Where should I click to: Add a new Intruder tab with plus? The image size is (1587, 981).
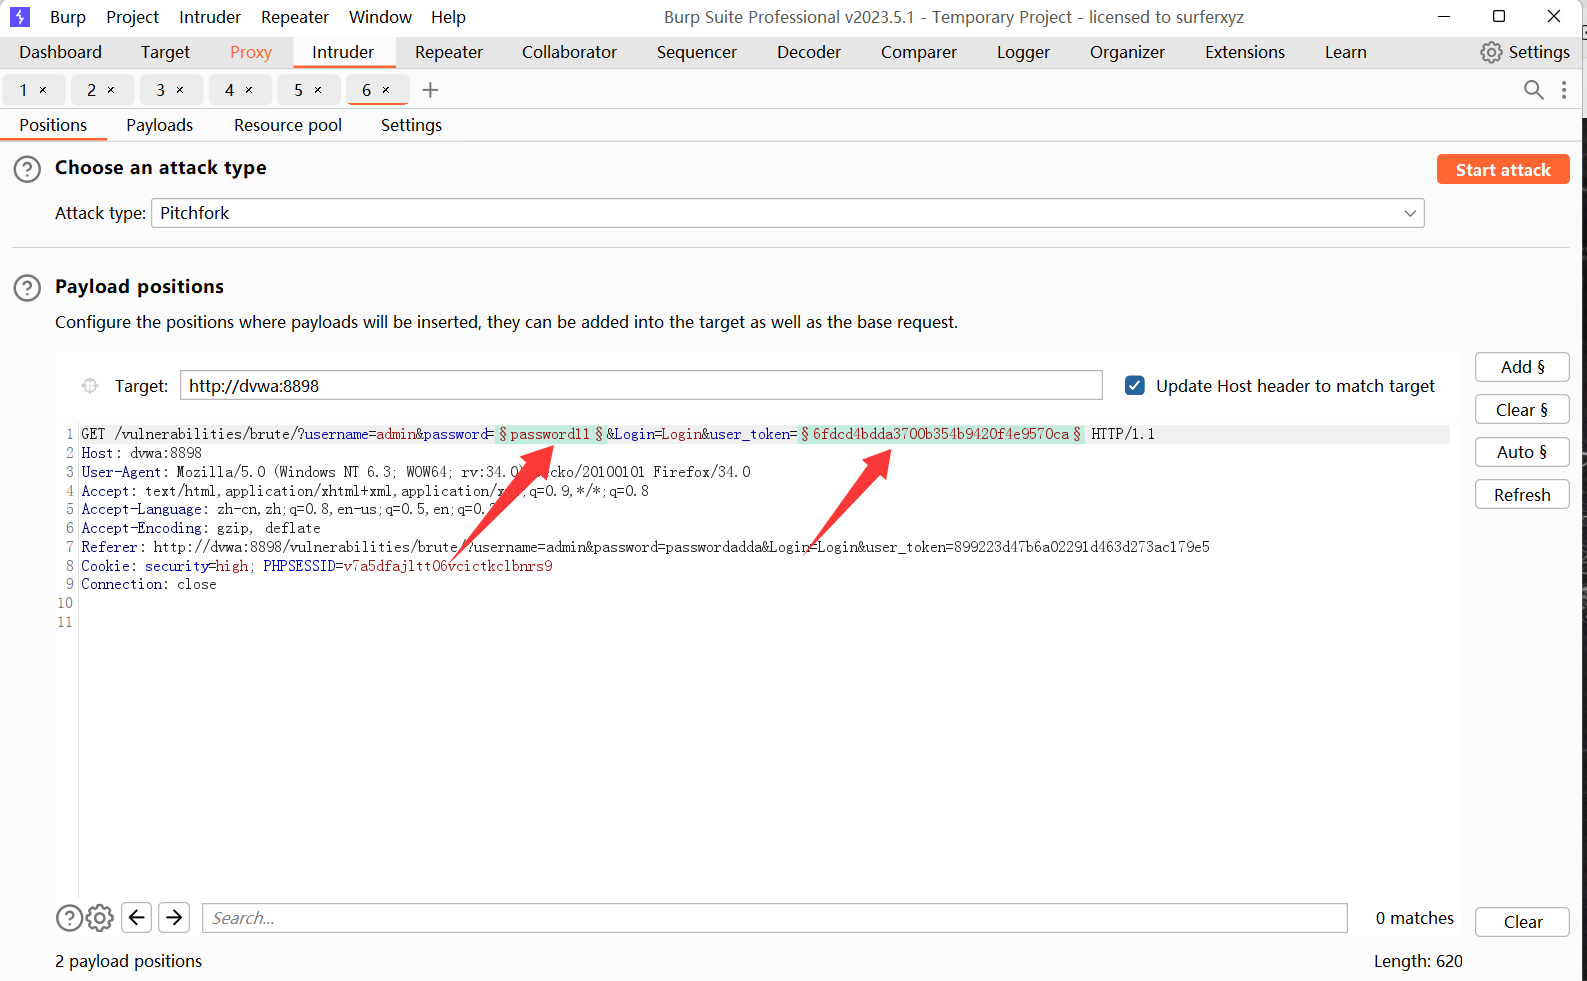(430, 90)
